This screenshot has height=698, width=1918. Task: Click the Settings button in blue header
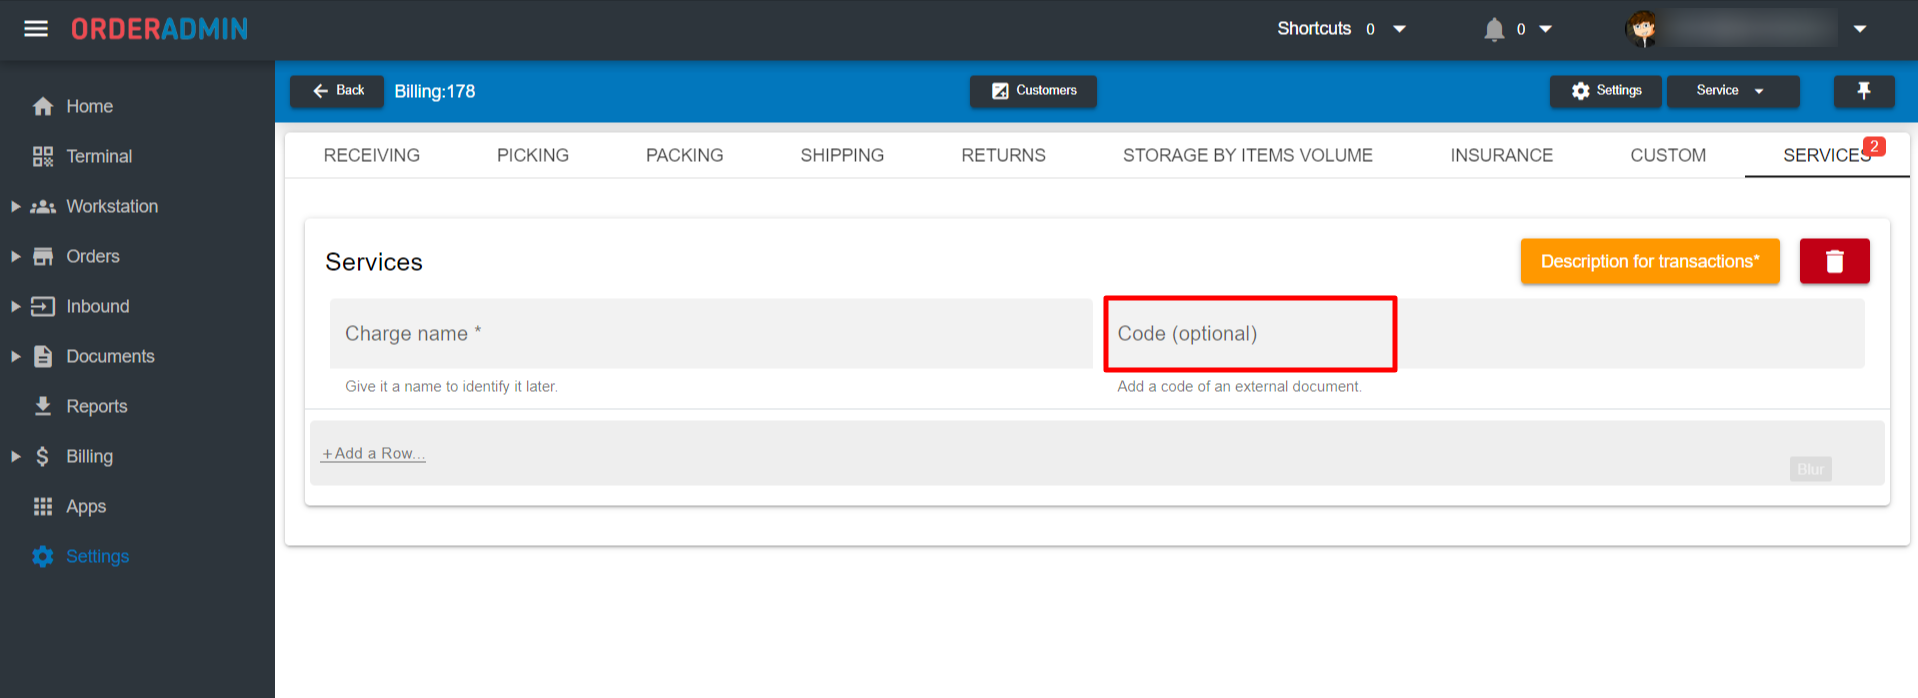coord(1606,91)
